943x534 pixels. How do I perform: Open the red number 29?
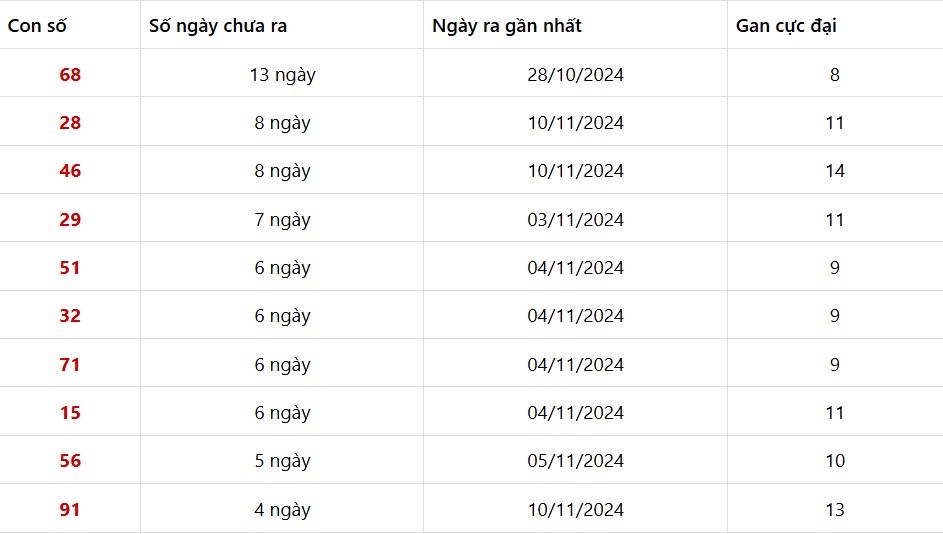(x=70, y=220)
